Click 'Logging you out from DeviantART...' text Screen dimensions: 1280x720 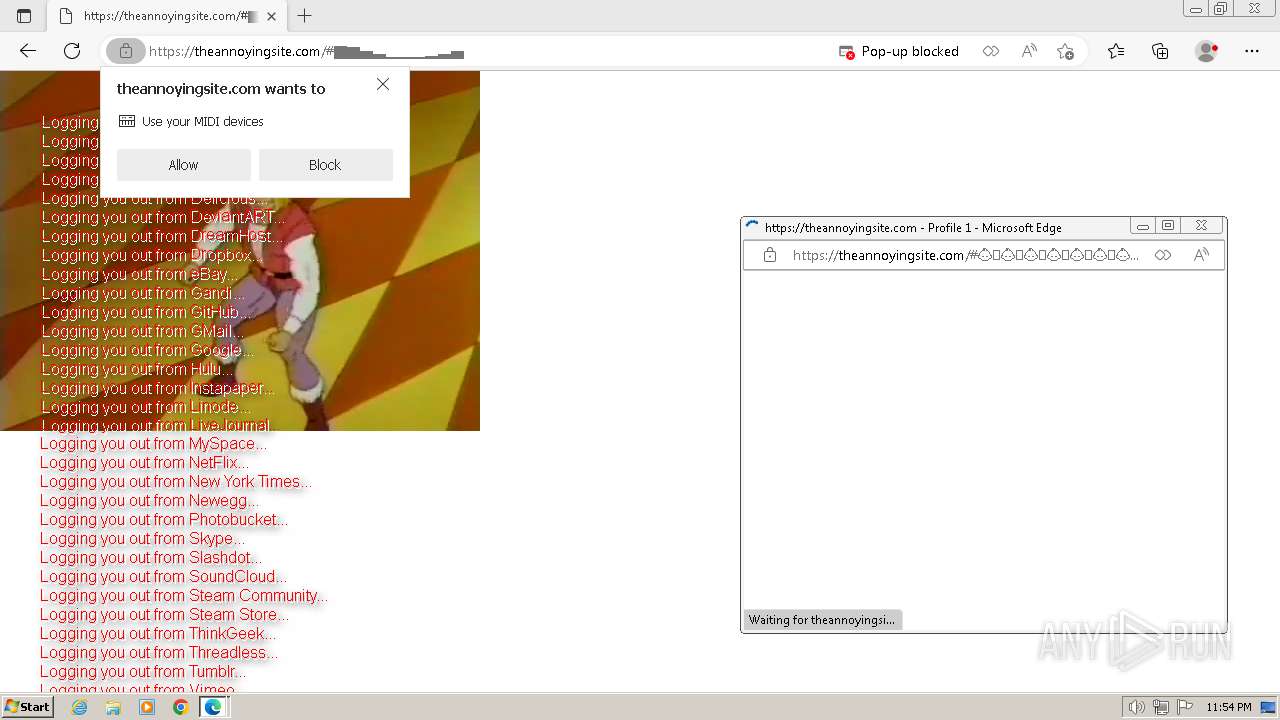(x=164, y=218)
